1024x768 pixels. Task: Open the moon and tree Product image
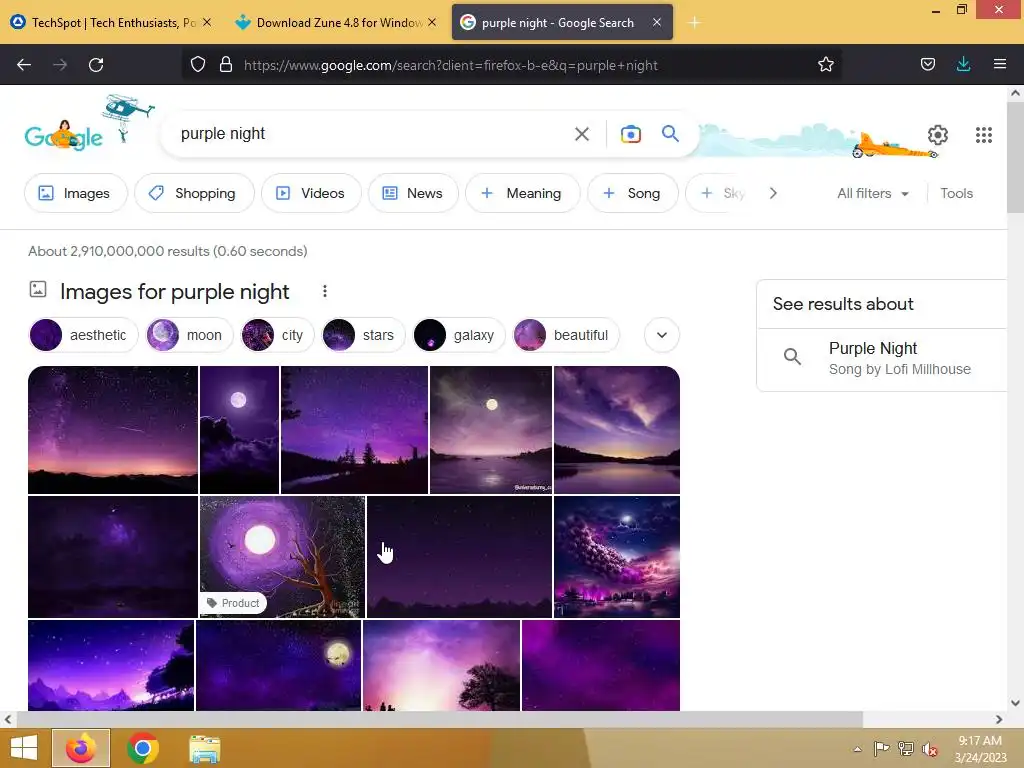click(x=282, y=557)
